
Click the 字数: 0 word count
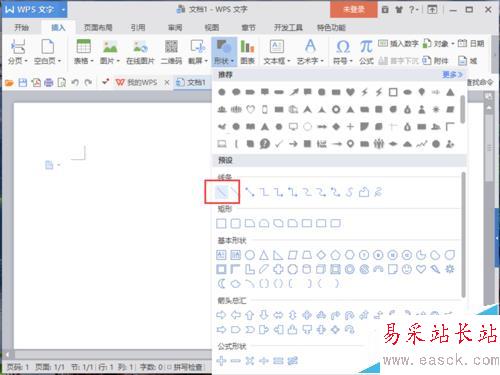151,367
